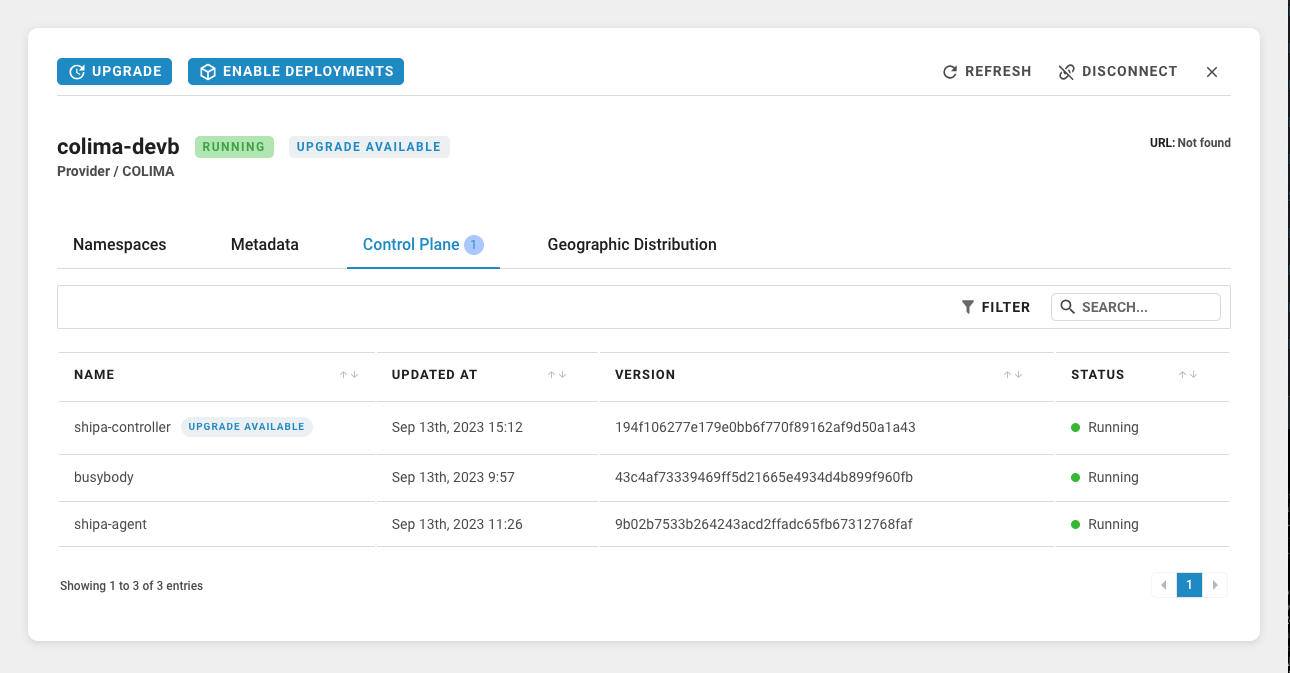Go to next page arrow

coord(1215,585)
